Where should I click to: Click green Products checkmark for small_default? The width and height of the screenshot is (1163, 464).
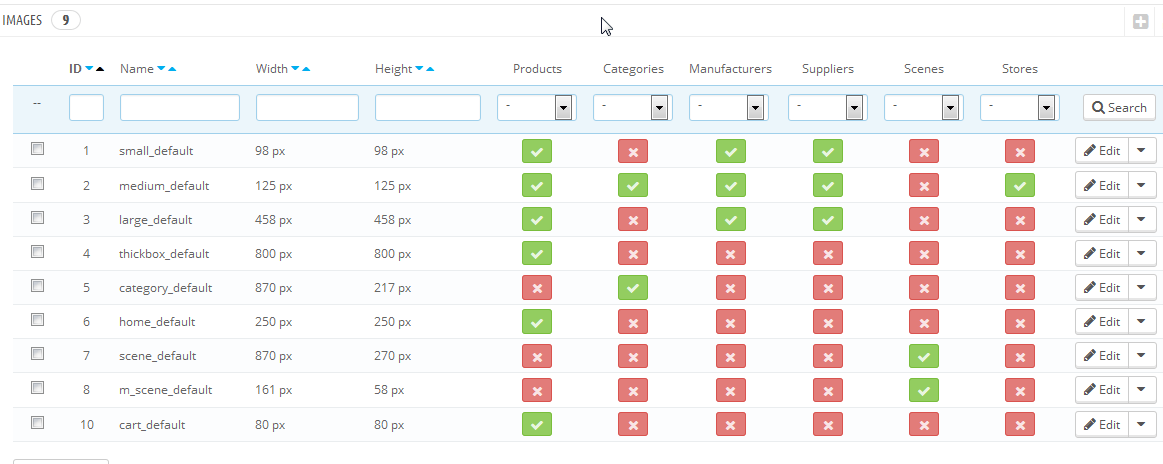click(x=537, y=151)
